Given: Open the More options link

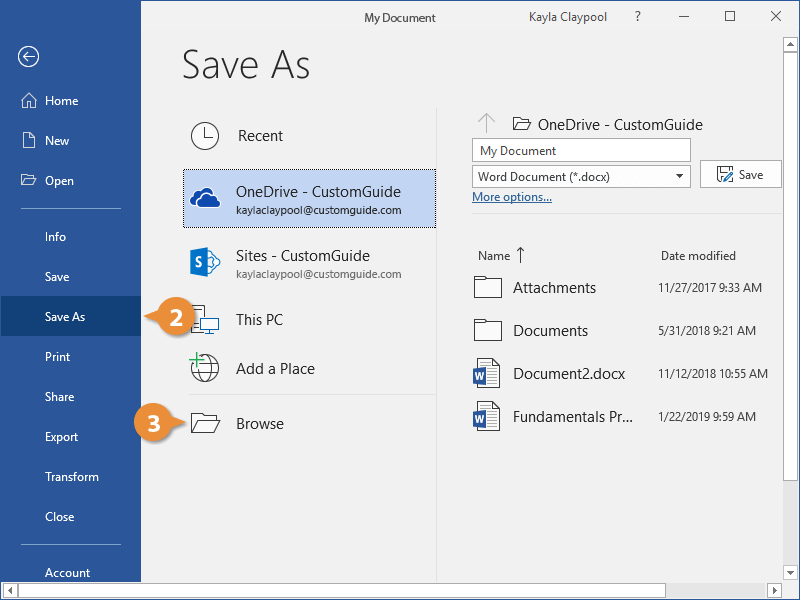Looking at the screenshot, I should 511,197.
